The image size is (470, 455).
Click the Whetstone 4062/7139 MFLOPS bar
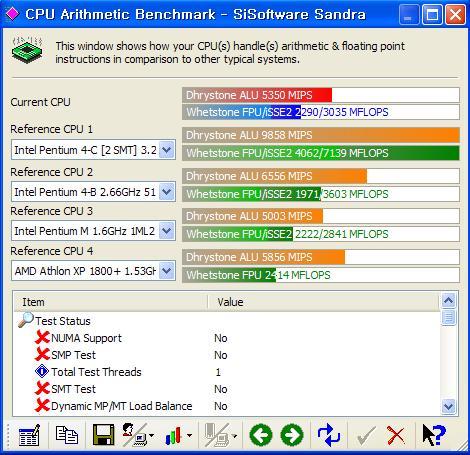click(x=321, y=153)
